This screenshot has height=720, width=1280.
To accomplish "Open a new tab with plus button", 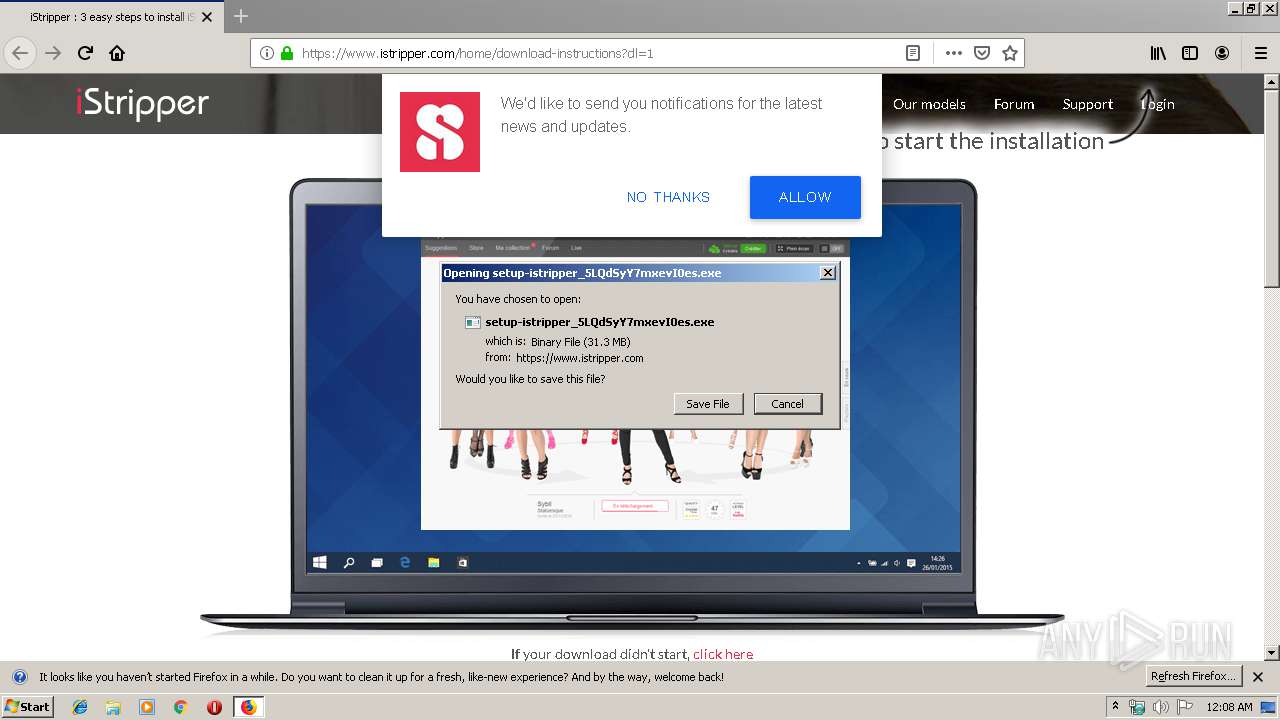I will click(x=241, y=16).
